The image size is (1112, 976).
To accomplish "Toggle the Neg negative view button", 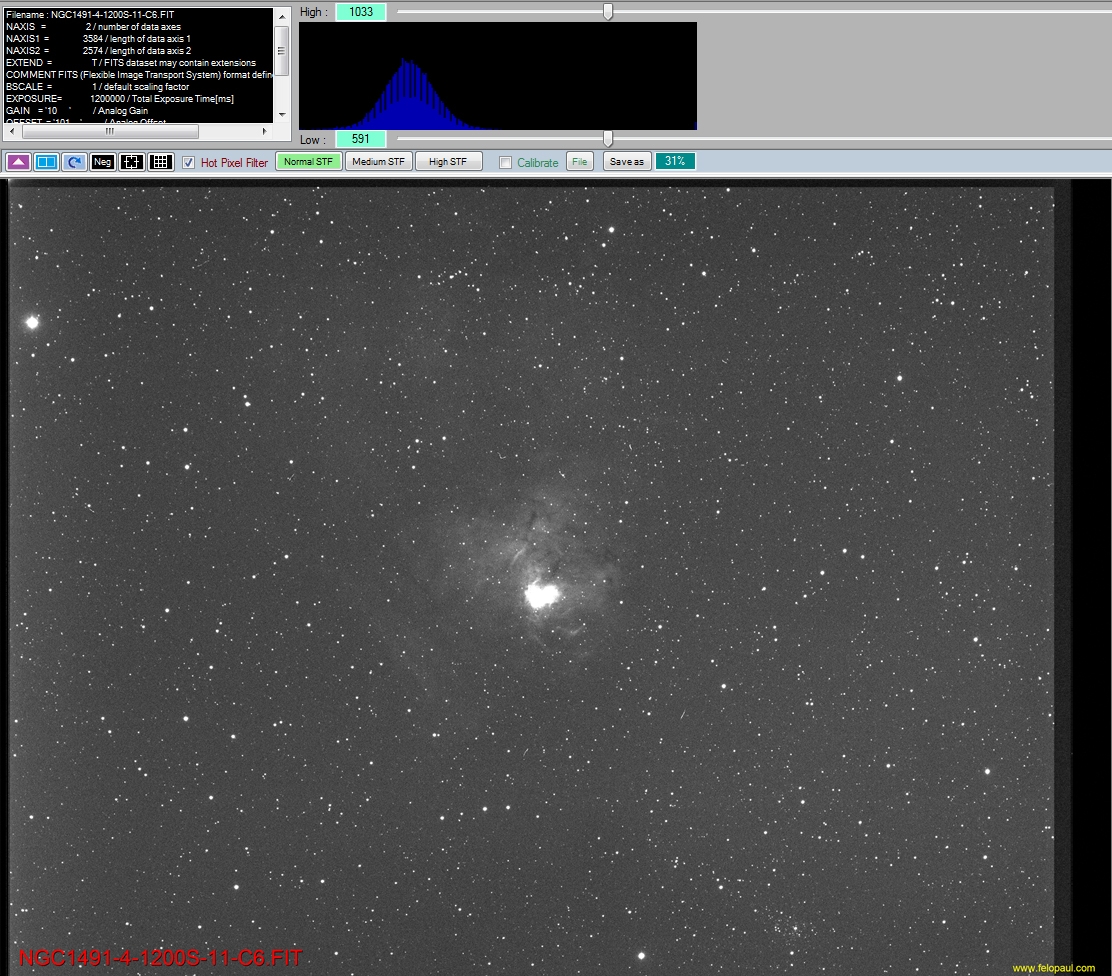I will click(102, 162).
